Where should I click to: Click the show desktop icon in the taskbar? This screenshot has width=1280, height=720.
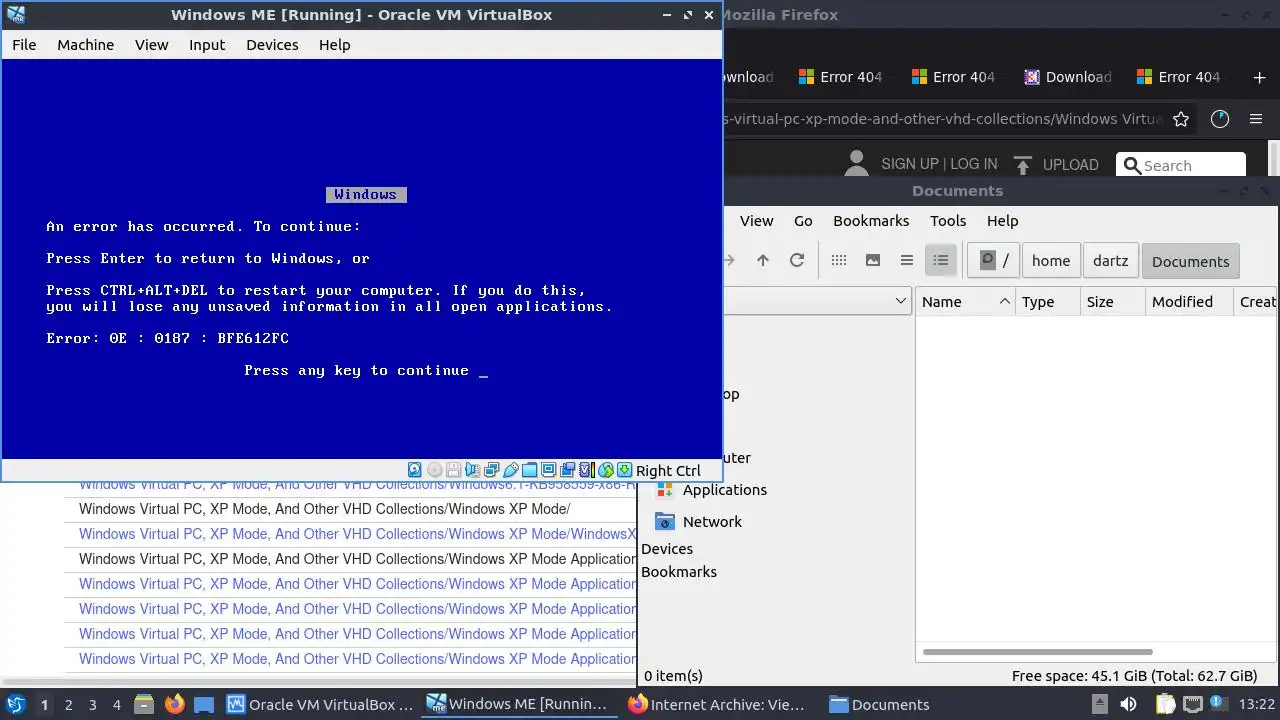coord(204,704)
